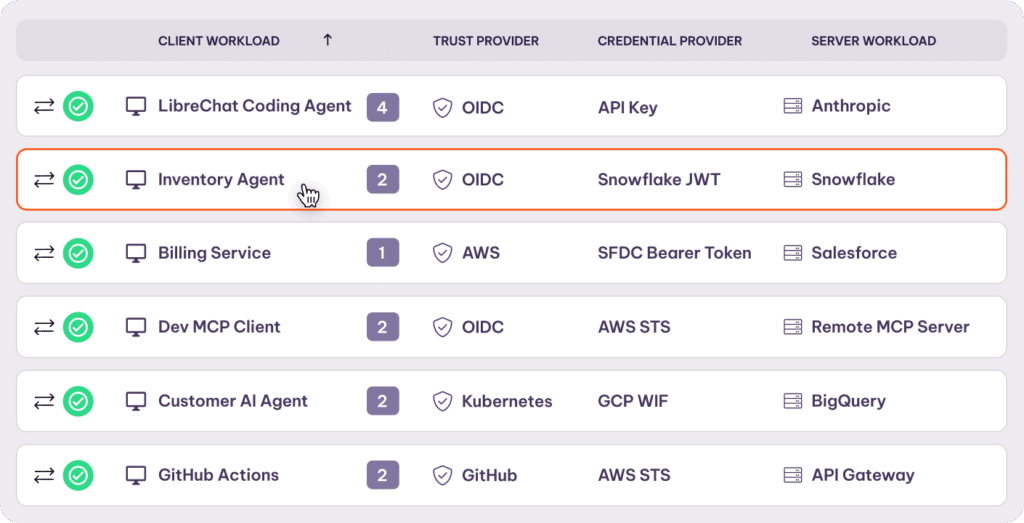This screenshot has width=1024, height=523.
Task: Toggle green status check on Billing Service row
Action: point(78,253)
